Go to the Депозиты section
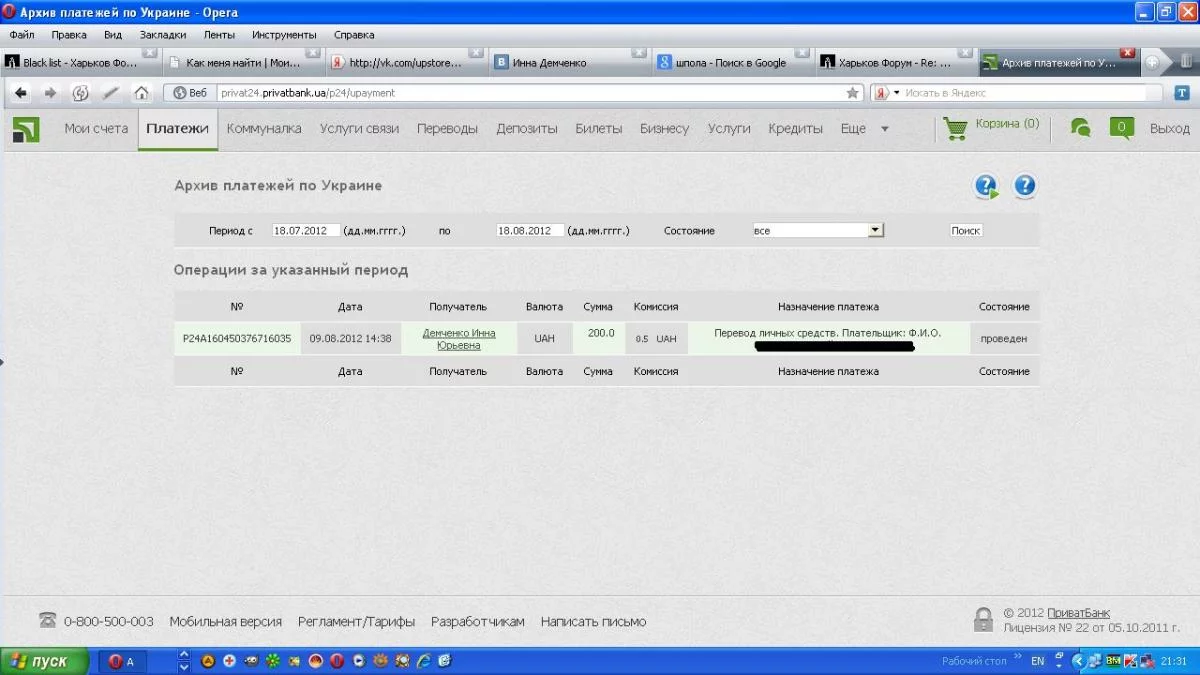 tap(526, 129)
